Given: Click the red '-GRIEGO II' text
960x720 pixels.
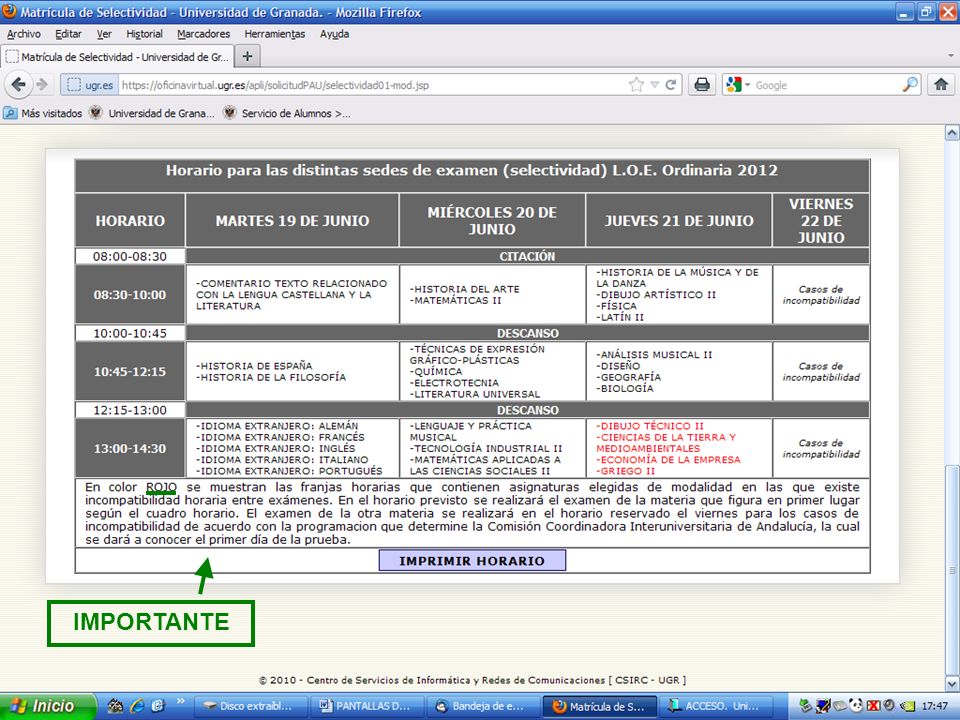Looking at the screenshot, I should tap(626, 471).
